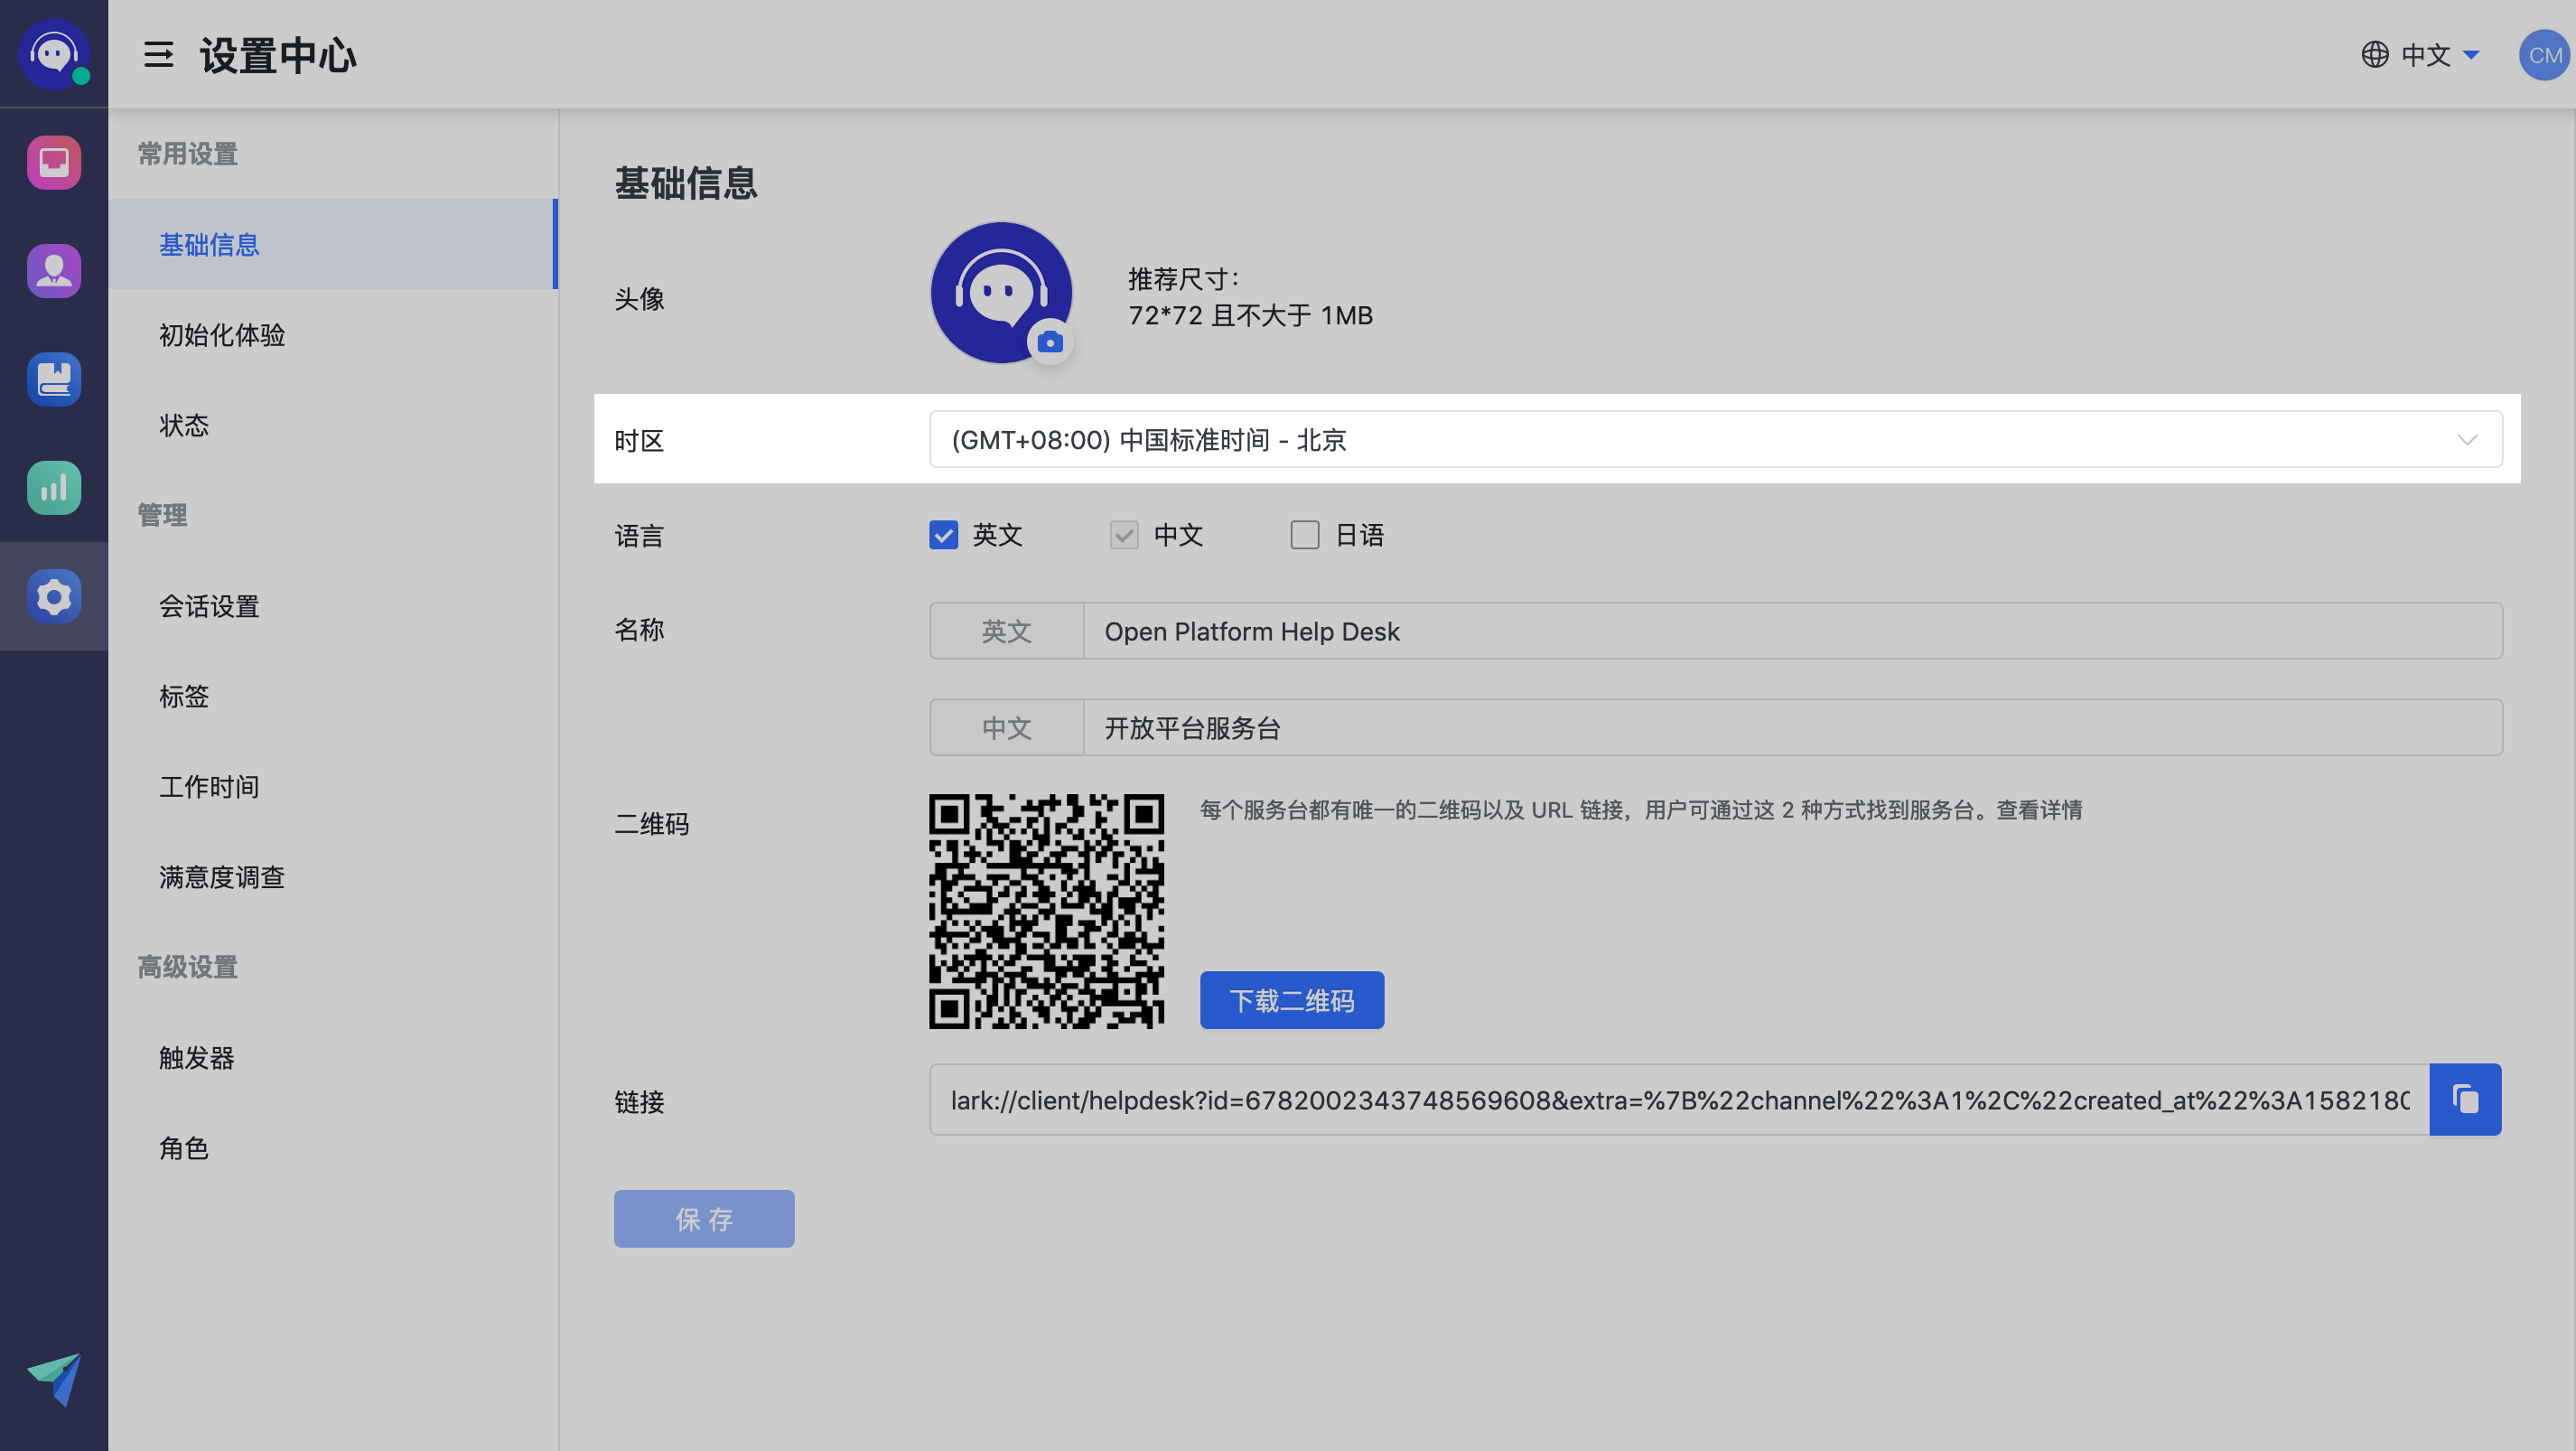Image resolution: width=2576 pixels, height=1451 pixels.
Task: Click the QR code image
Action: 1046,911
